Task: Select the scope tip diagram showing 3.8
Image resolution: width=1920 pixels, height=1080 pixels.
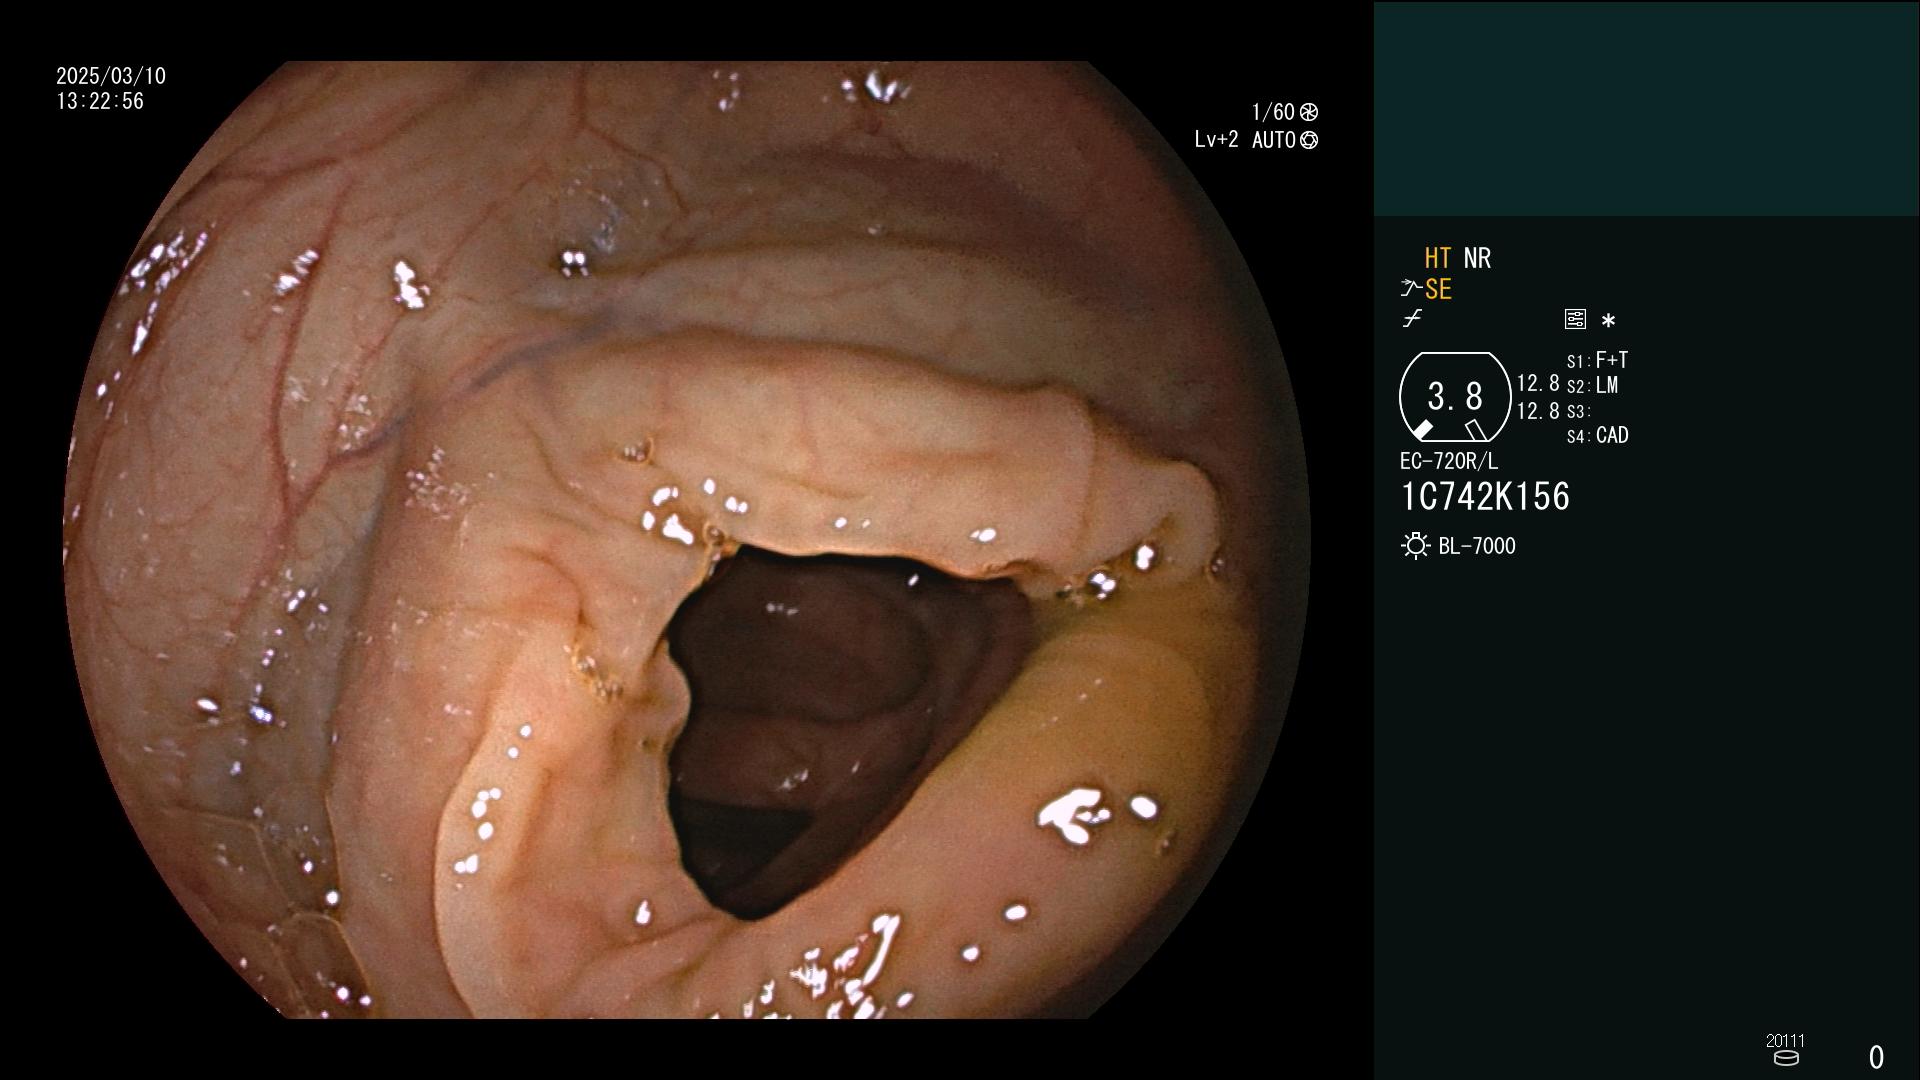Action: [x=1455, y=397]
